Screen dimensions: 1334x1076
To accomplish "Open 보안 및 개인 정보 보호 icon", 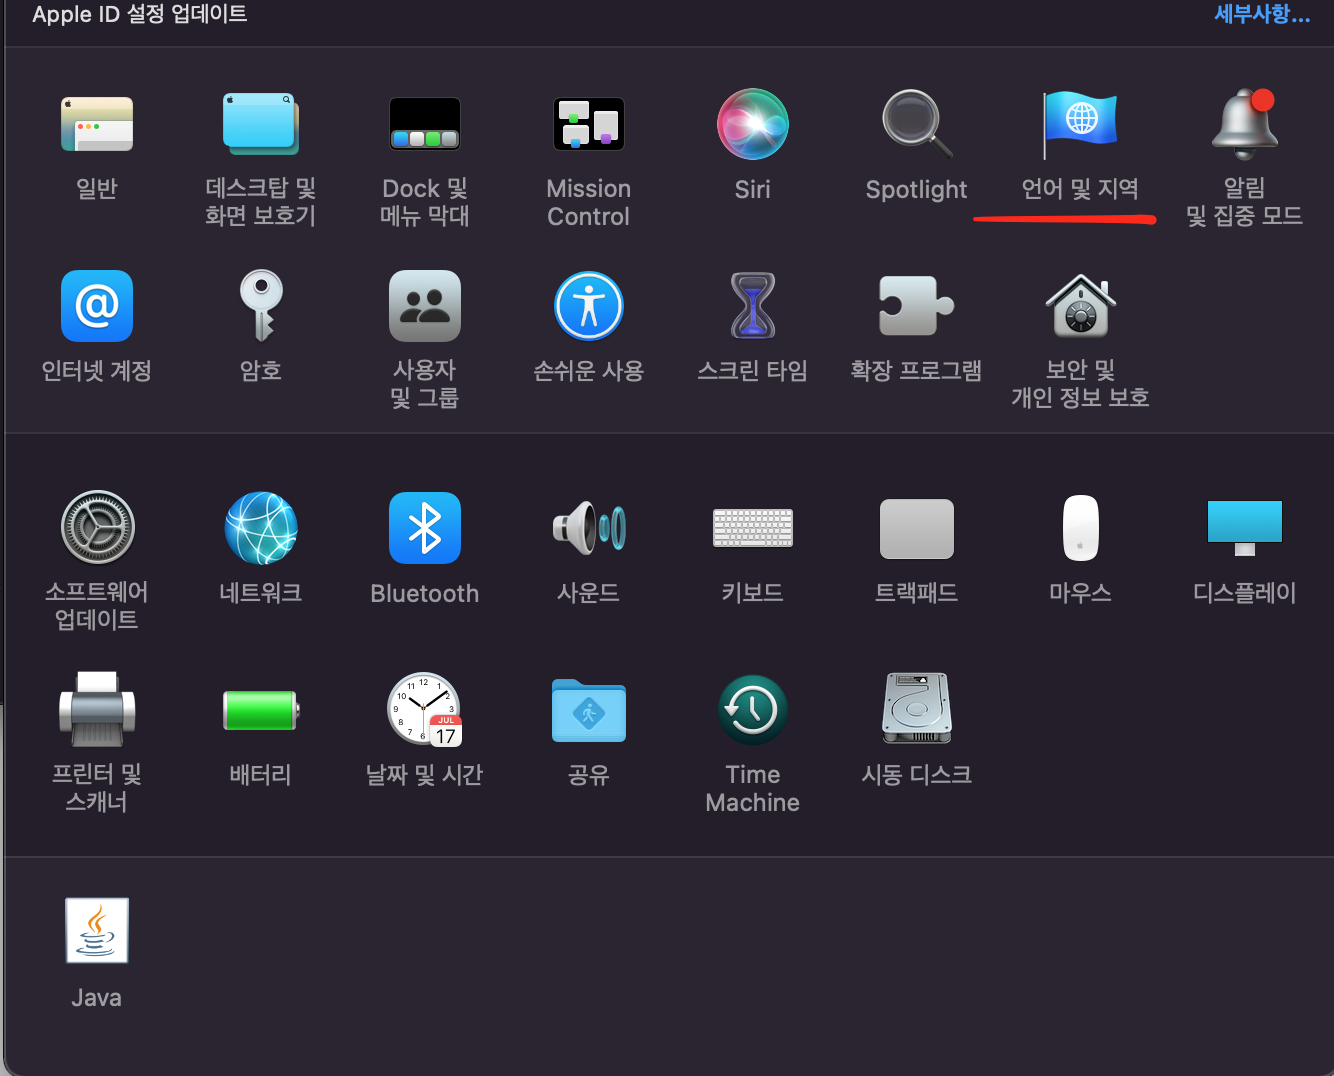I will click(x=1080, y=306).
